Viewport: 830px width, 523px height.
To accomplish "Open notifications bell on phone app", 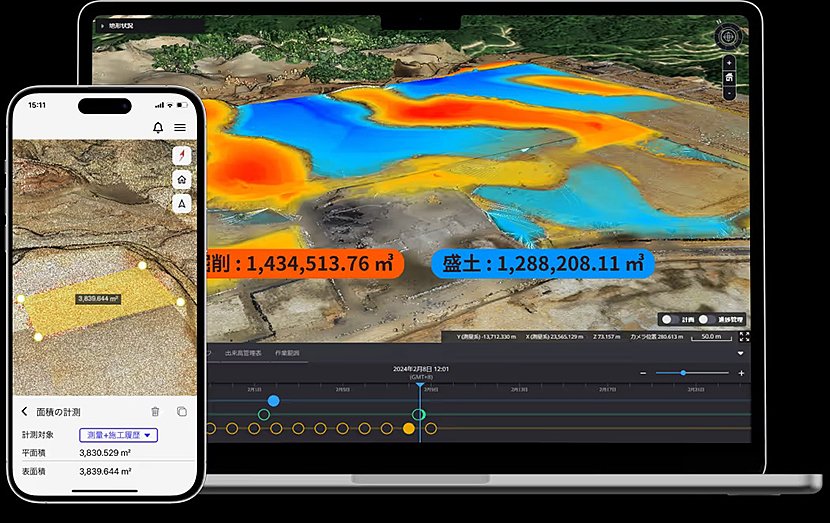I will pos(158,128).
